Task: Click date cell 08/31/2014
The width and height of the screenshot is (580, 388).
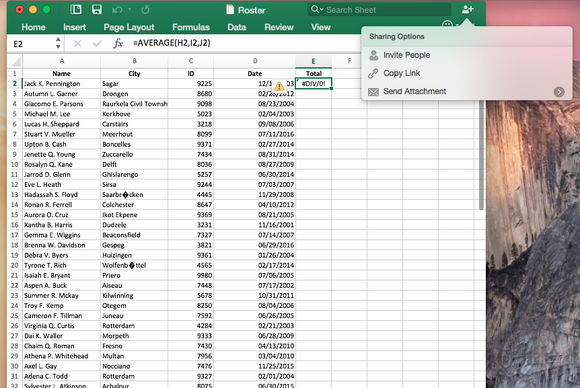Action: (255, 154)
